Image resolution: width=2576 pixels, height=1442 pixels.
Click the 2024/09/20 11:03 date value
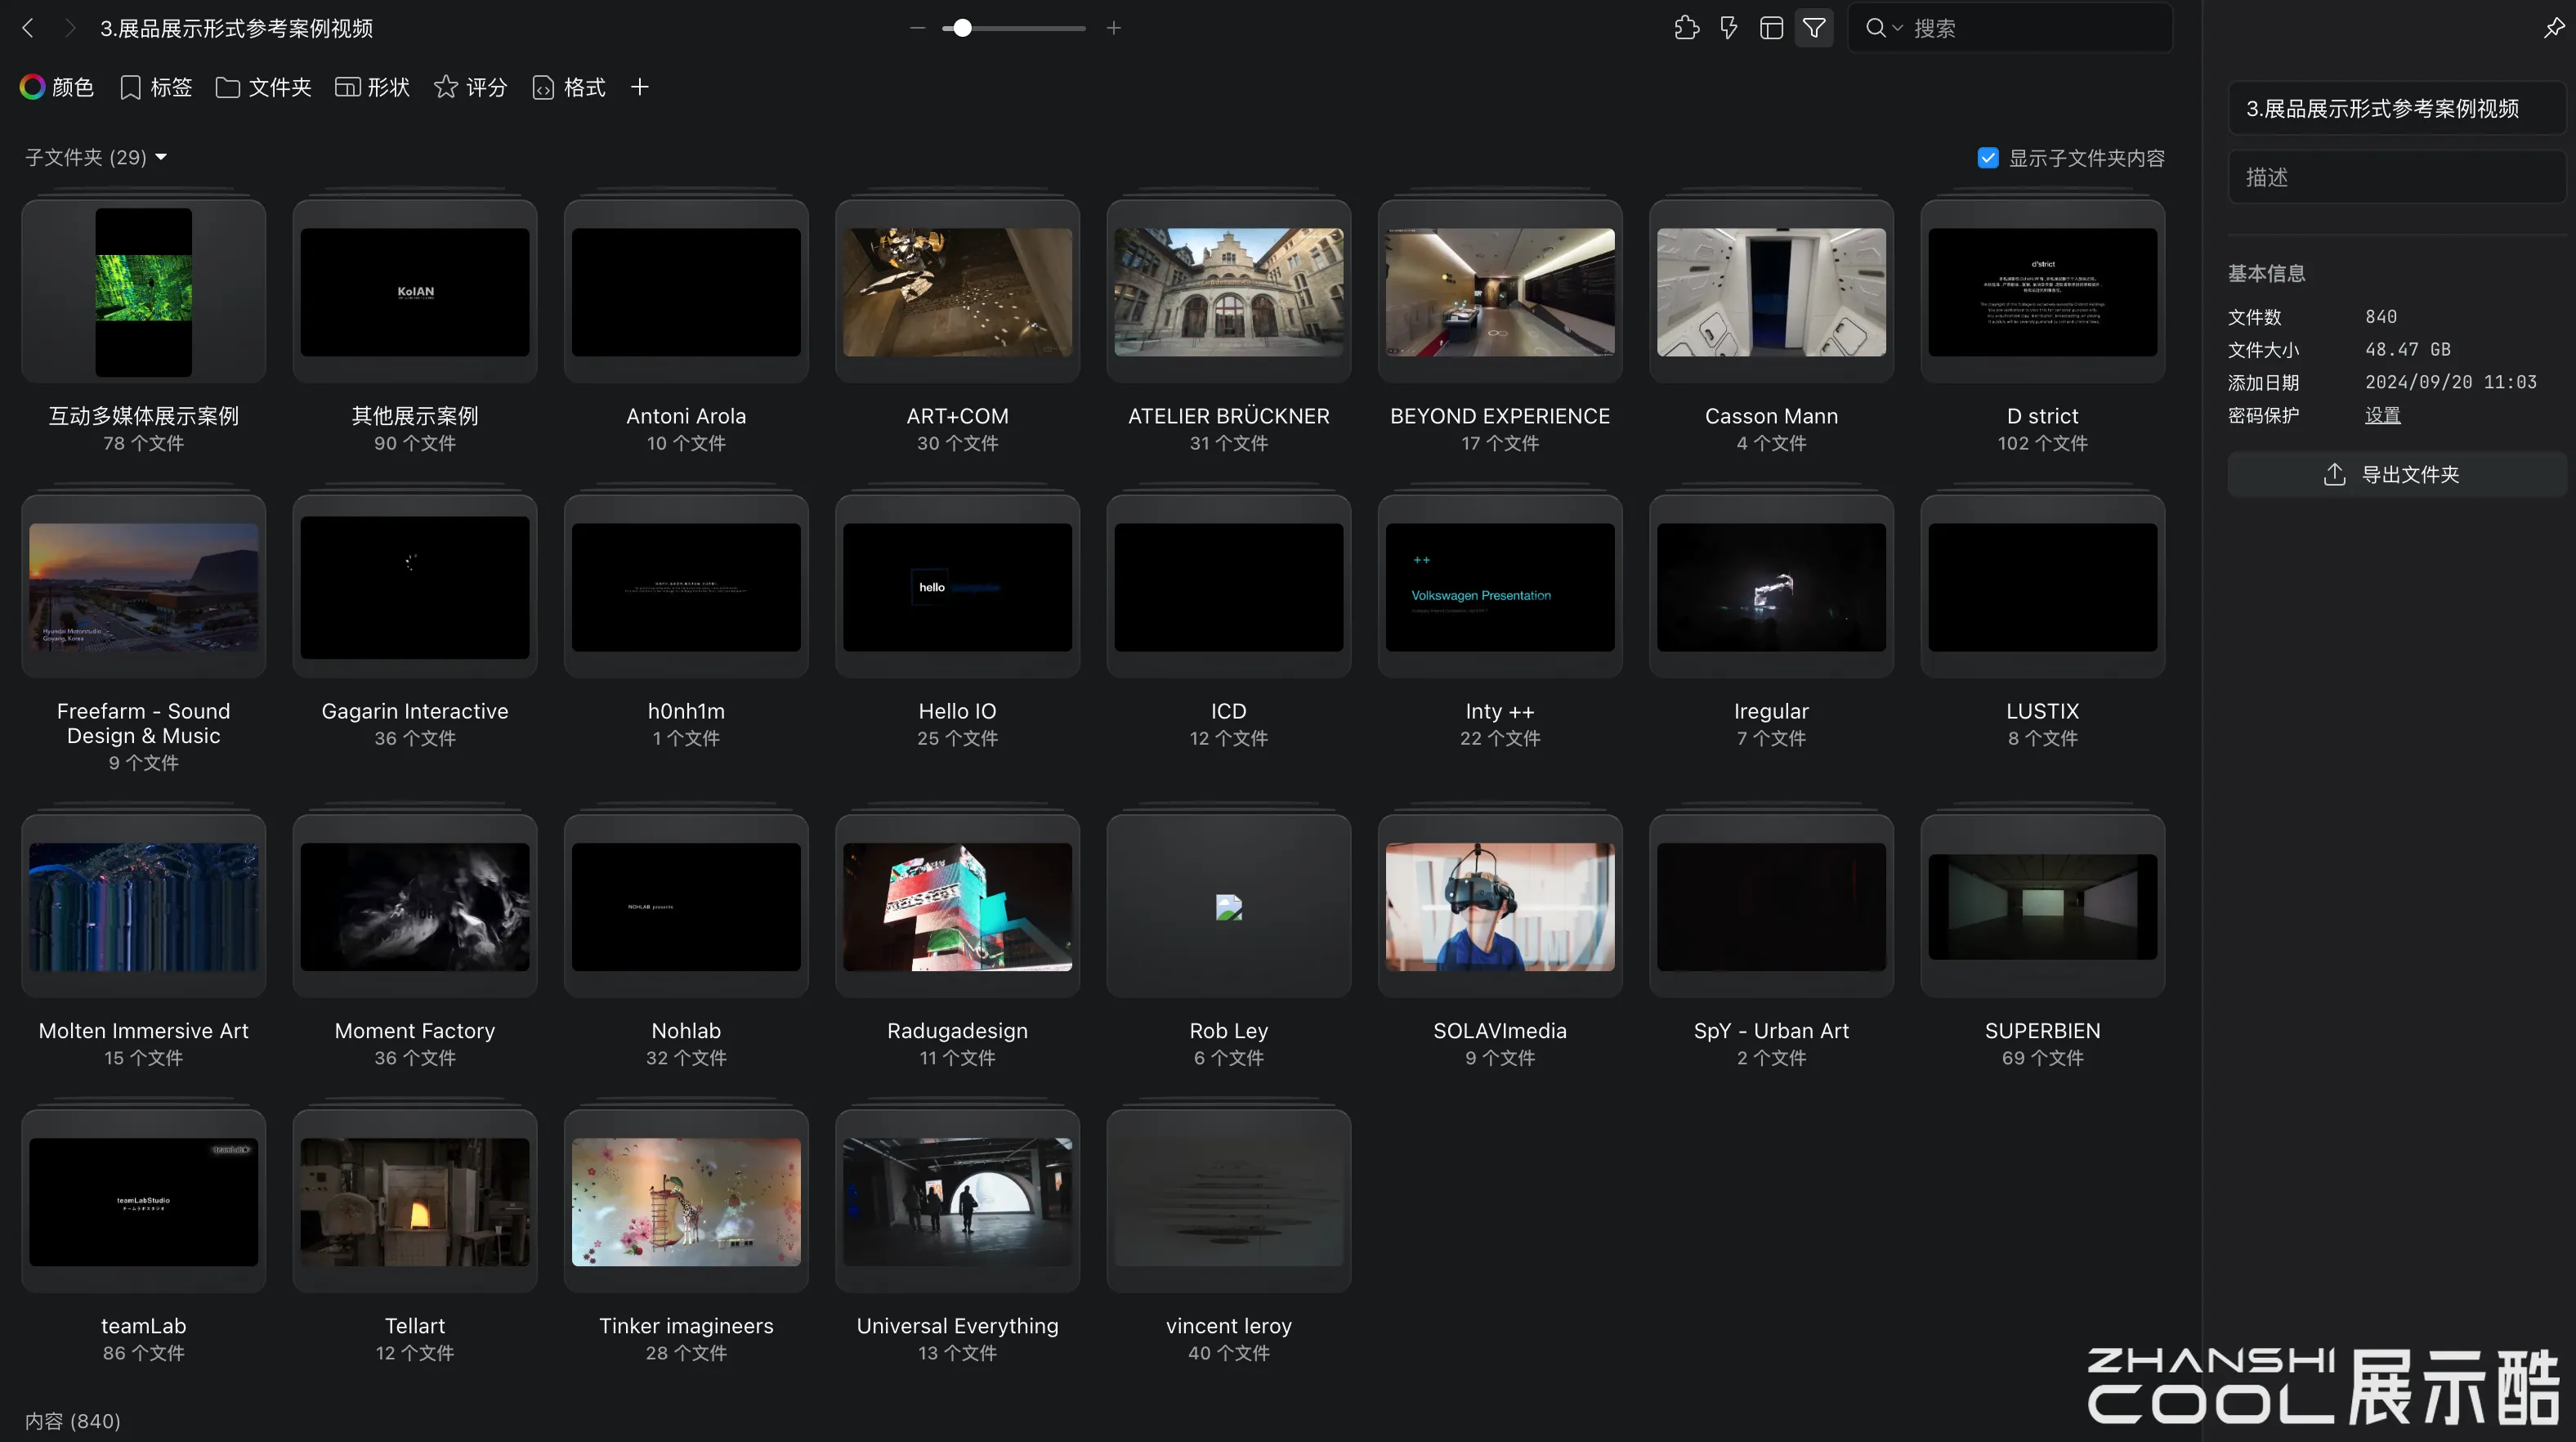[x=2450, y=382]
